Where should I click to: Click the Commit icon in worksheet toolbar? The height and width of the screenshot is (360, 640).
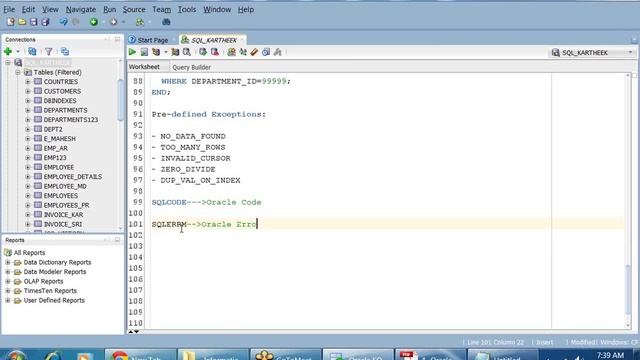point(203,52)
